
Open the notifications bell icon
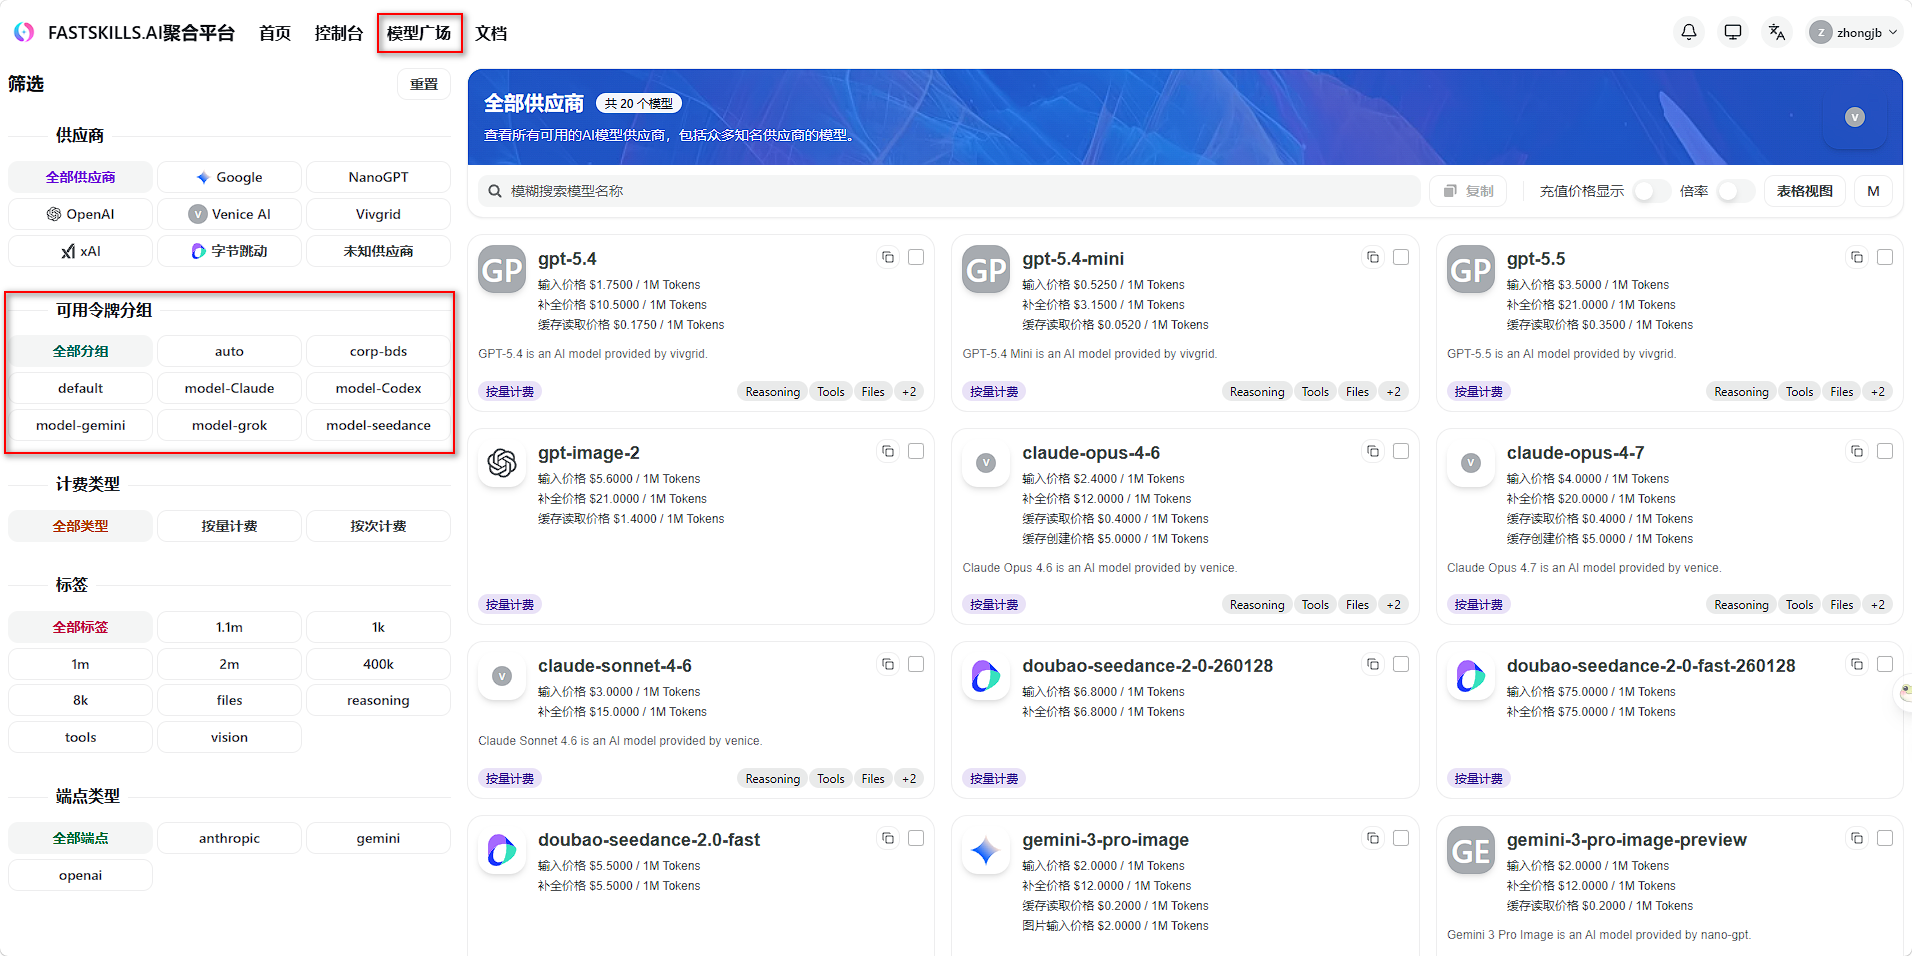pyautogui.click(x=1689, y=32)
